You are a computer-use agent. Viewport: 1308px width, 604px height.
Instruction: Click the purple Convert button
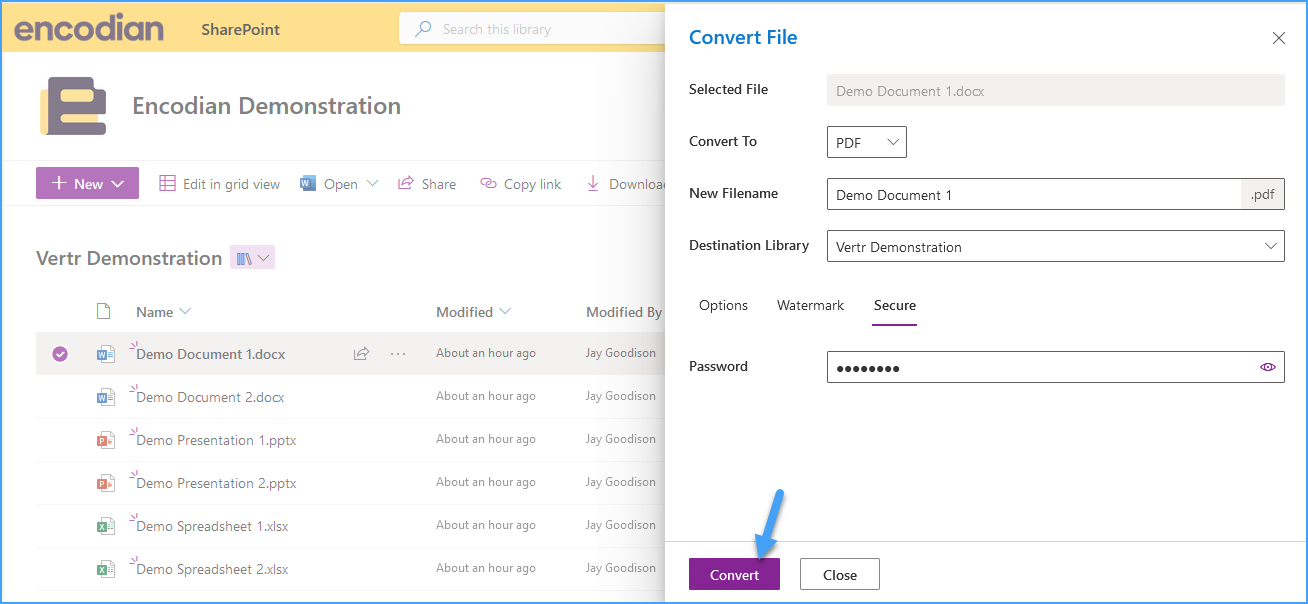click(734, 574)
